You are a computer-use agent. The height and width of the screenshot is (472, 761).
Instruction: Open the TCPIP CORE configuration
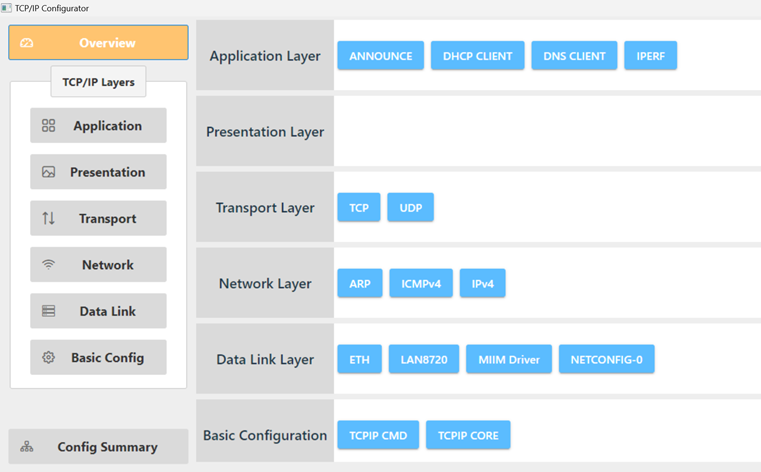tap(468, 435)
